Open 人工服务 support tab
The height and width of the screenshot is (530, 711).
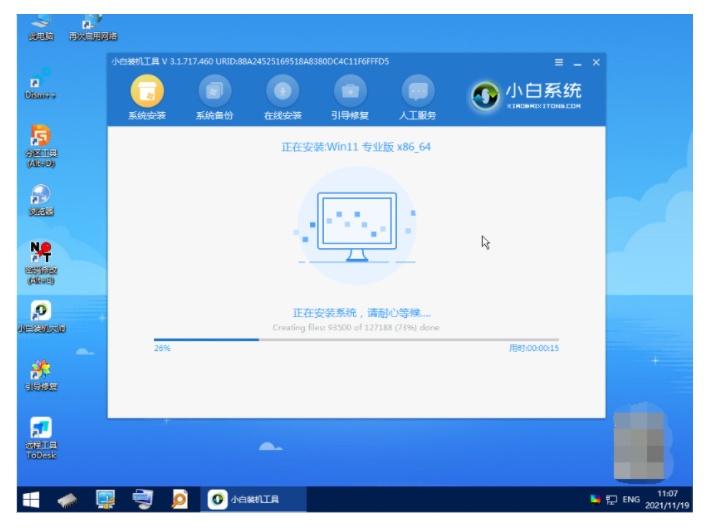tap(417, 93)
